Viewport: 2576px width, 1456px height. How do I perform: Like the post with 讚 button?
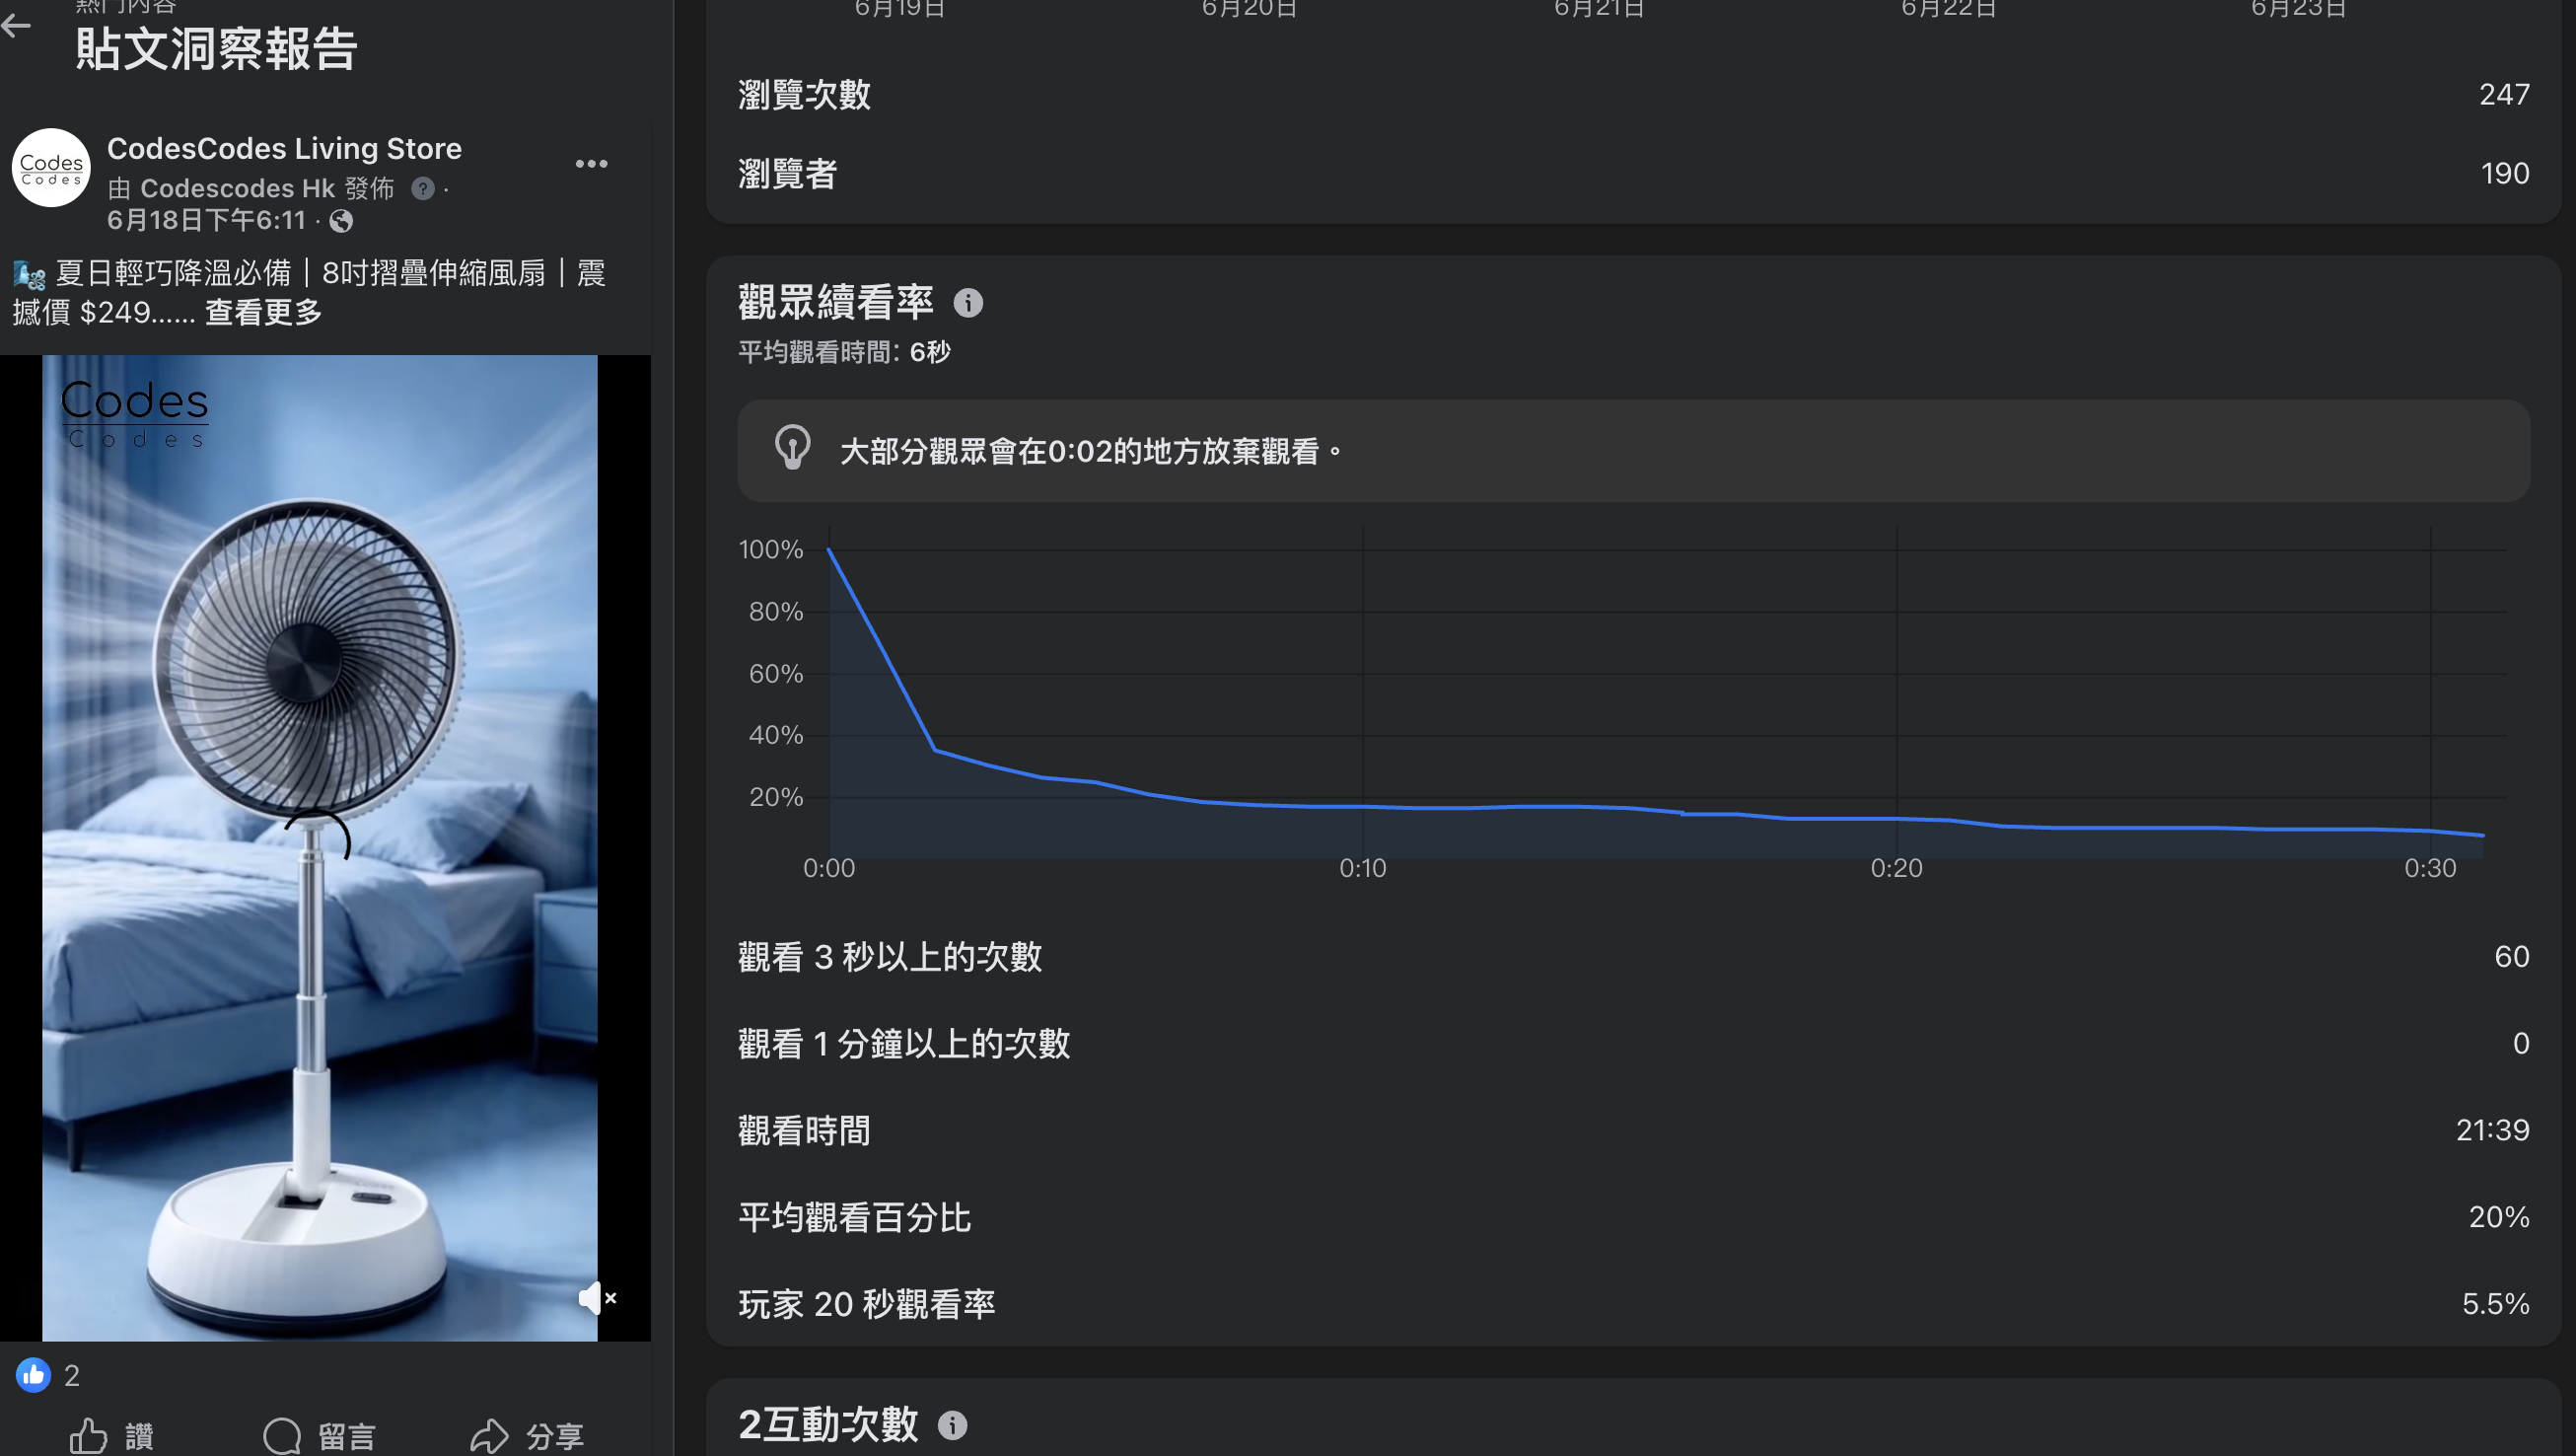pyautogui.click(x=112, y=1436)
